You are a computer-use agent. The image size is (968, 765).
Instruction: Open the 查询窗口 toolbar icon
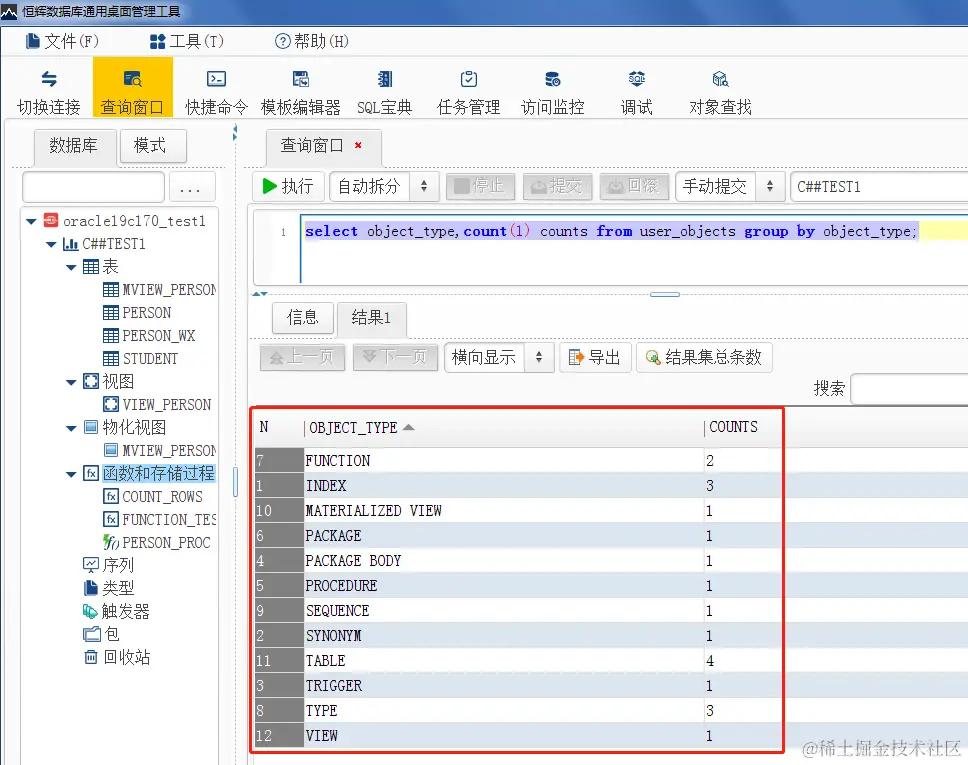click(133, 79)
